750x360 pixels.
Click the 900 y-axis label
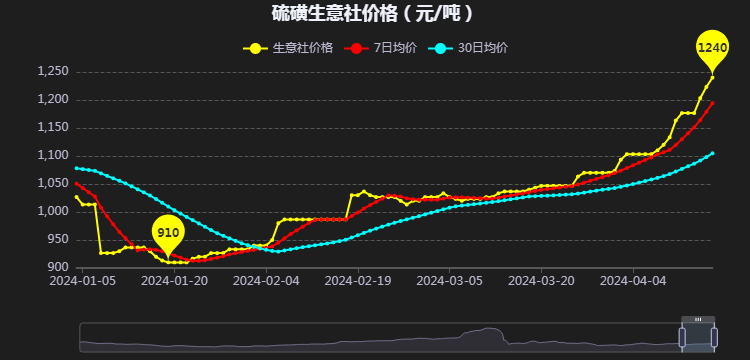pos(59,267)
